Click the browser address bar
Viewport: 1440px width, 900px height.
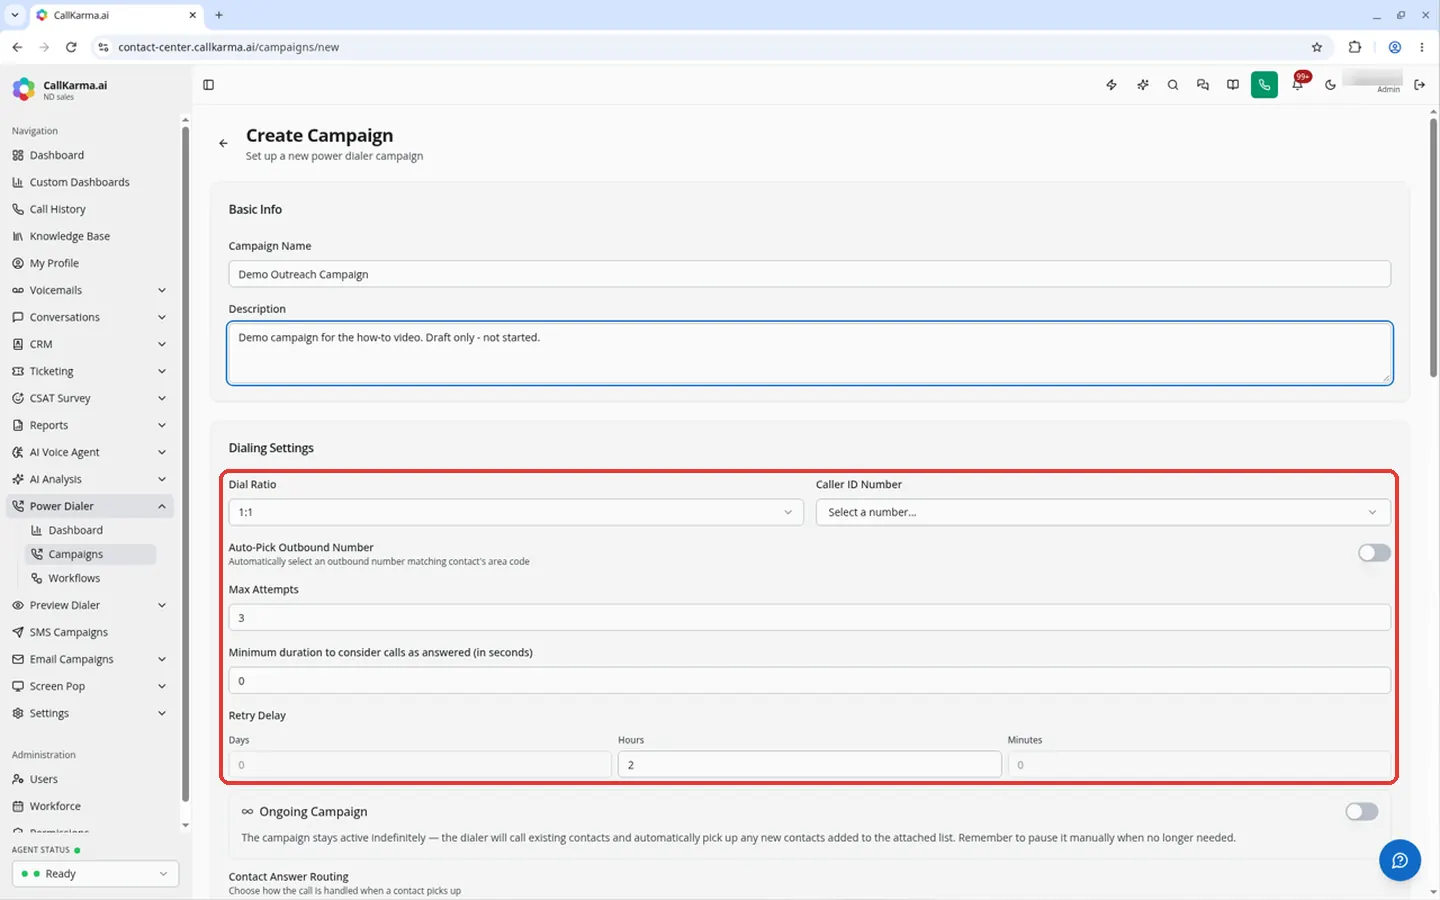[x=700, y=47]
